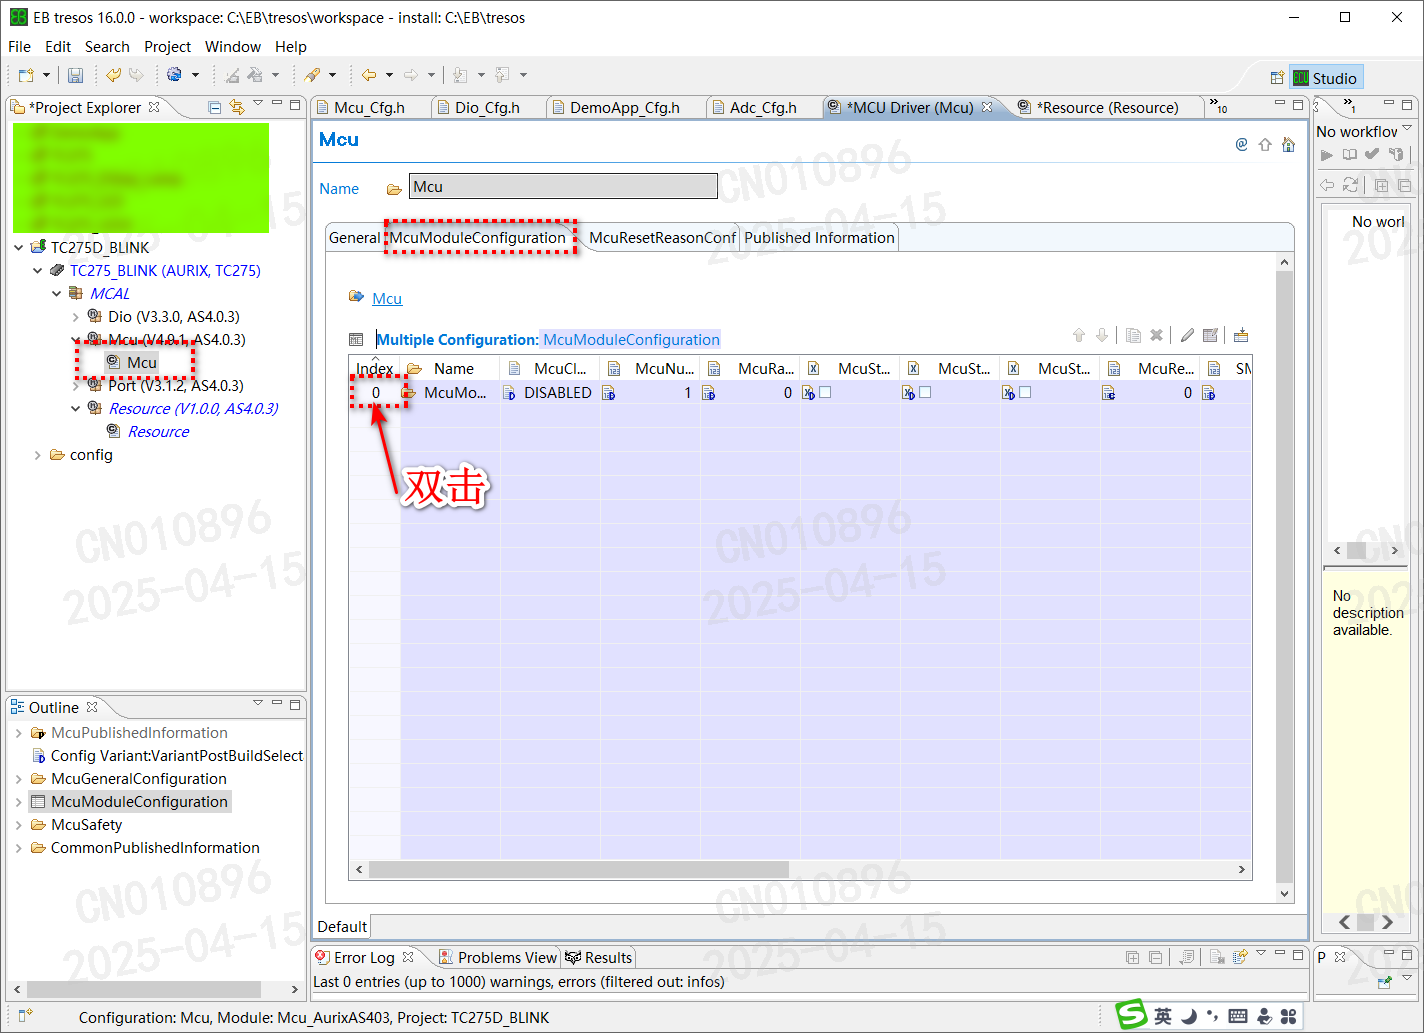
Task: Click the Mcu Name input field
Action: click(x=564, y=187)
